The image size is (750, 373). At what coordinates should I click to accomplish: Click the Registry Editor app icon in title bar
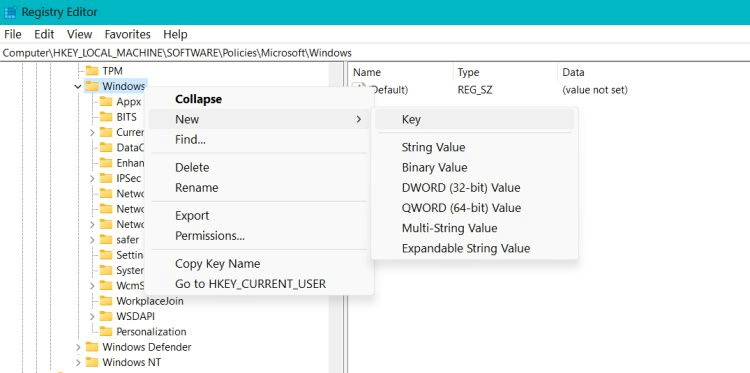pyautogui.click(x=10, y=12)
